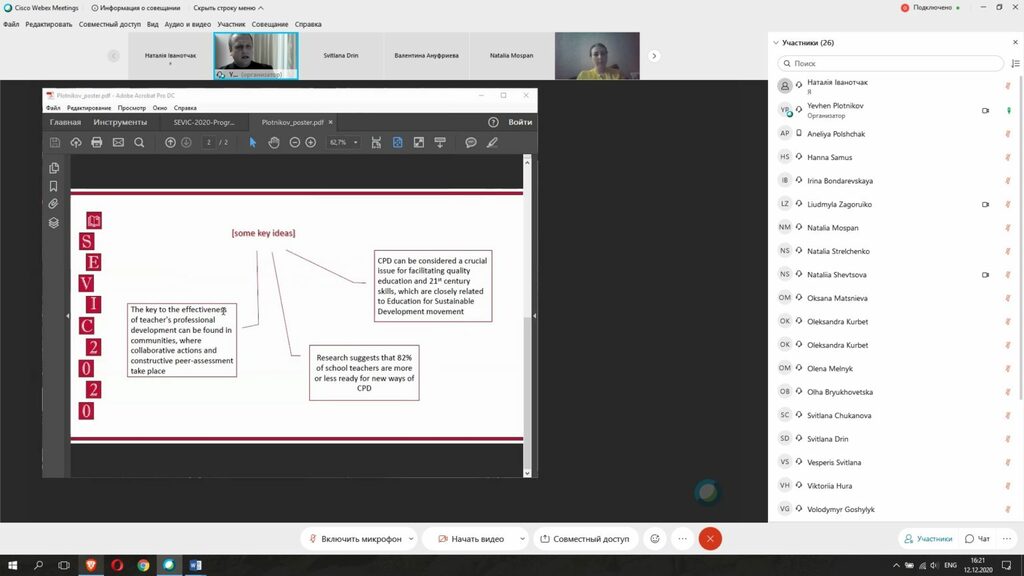The height and width of the screenshot is (576, 1024).
Task: Click the add comment bubble icon
Action: pyautogui.click(x=471, y=142)
